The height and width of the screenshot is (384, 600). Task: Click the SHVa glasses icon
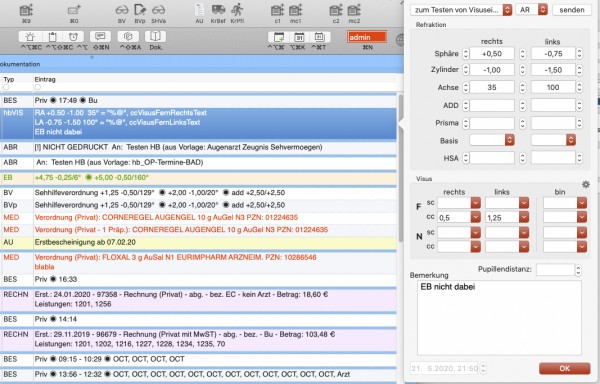coord(158,10)
